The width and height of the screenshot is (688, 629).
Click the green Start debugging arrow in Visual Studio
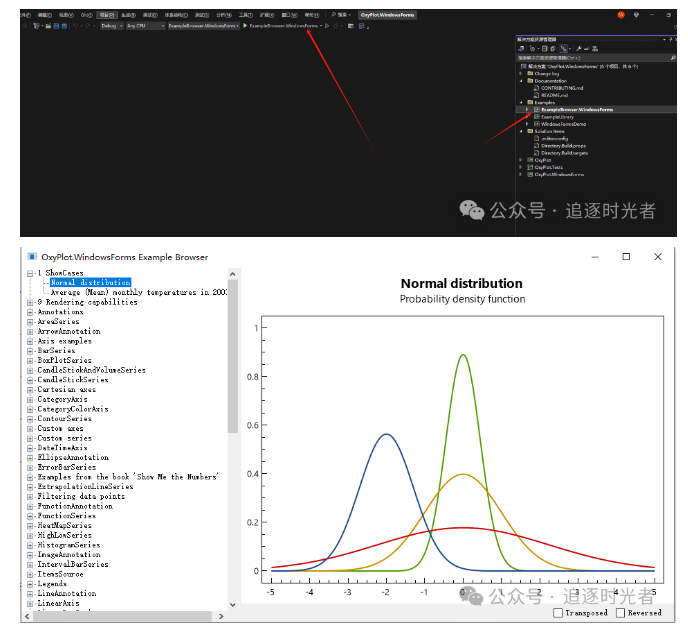tap(245, 26)
